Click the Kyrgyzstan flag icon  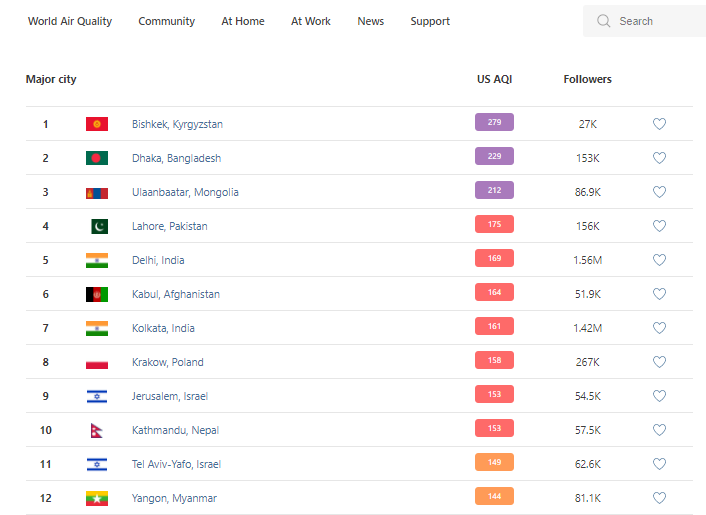click(96, 124)
